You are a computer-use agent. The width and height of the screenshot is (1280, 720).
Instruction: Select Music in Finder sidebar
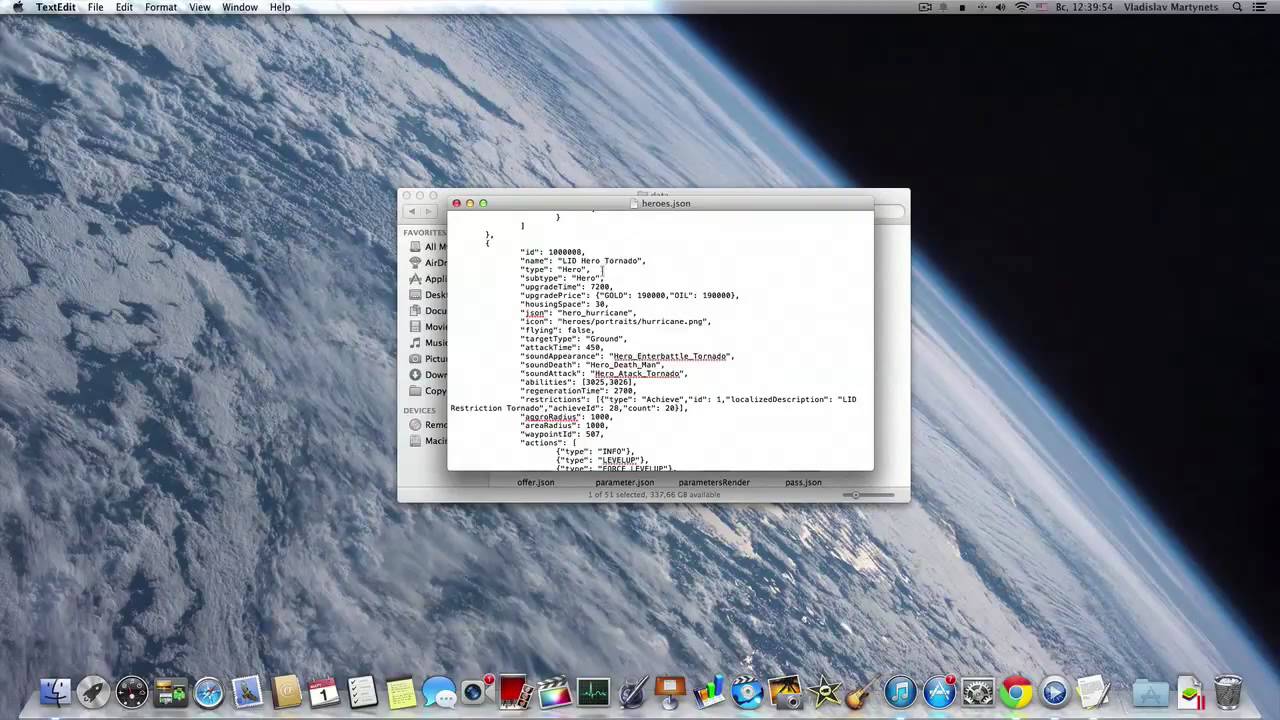(x=428, y=343)
